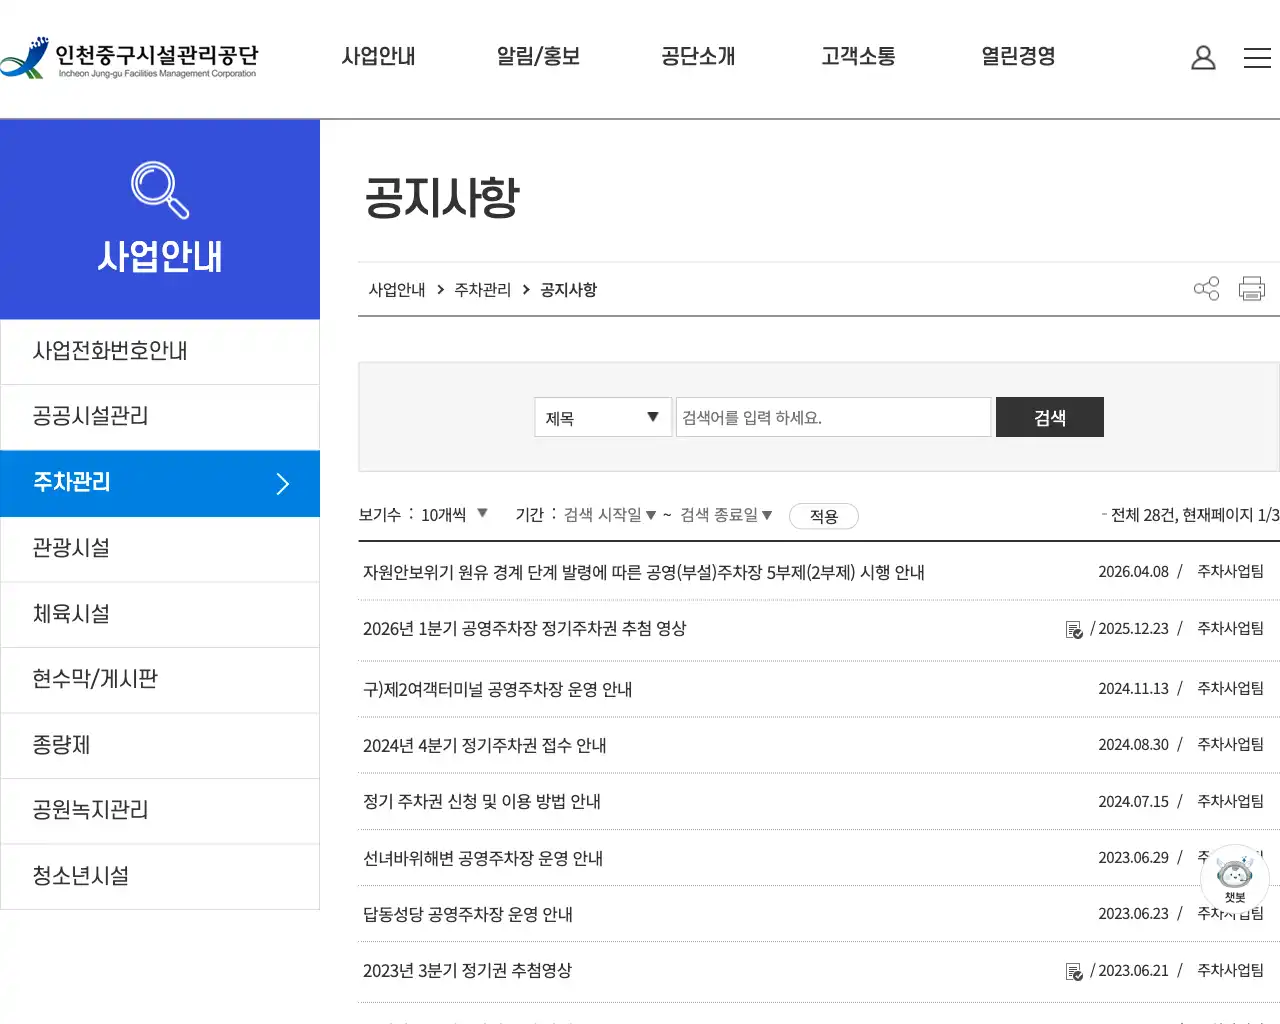Open the 공단소개 menu in the navigation bar
This screenshot has height=1024, width=1280.
[x=697, y=57]
